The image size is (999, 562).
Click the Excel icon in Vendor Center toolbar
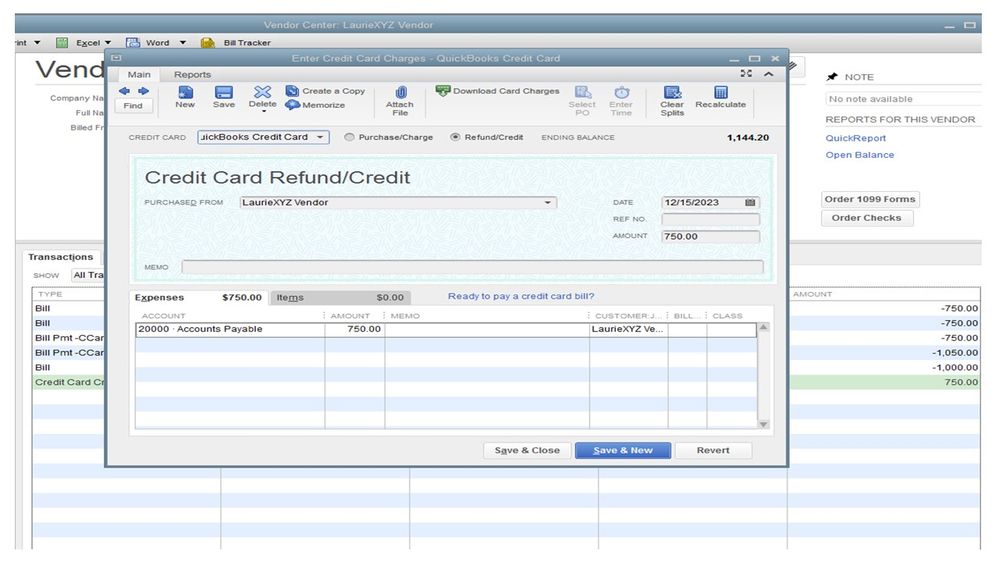click(x=62, y=43)
